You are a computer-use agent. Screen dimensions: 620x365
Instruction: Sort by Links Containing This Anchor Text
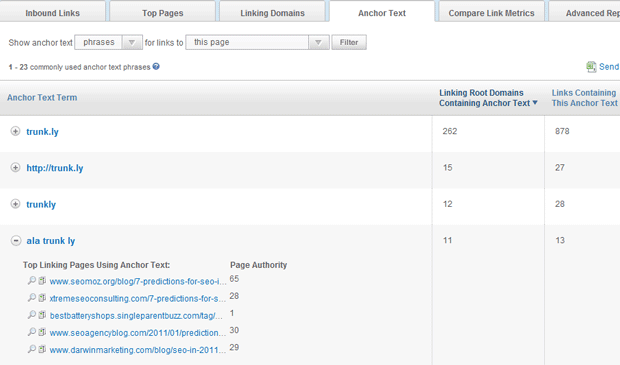coord(584,98)
